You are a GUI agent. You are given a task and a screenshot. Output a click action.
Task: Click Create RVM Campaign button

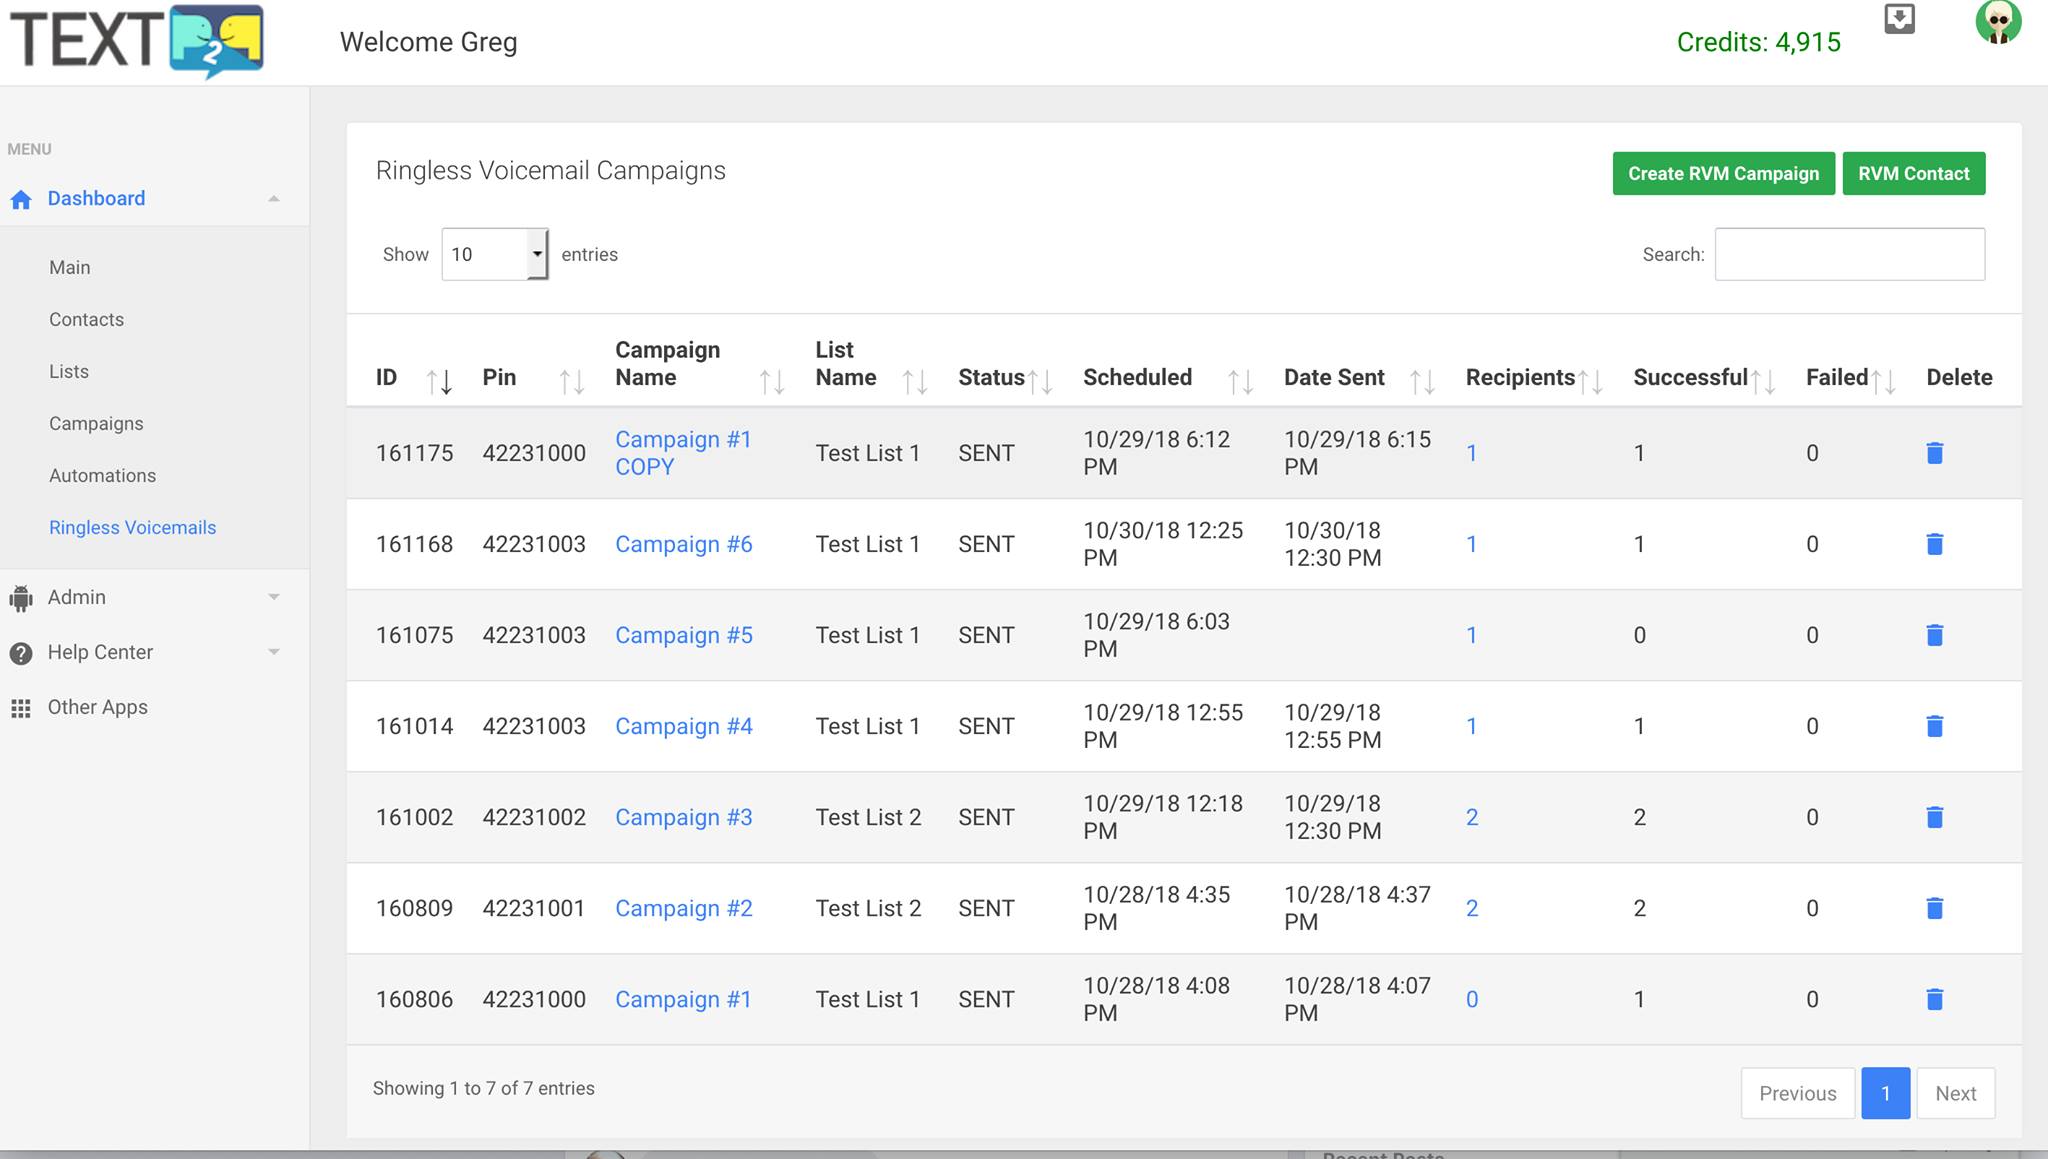[x=1723, y=173]
